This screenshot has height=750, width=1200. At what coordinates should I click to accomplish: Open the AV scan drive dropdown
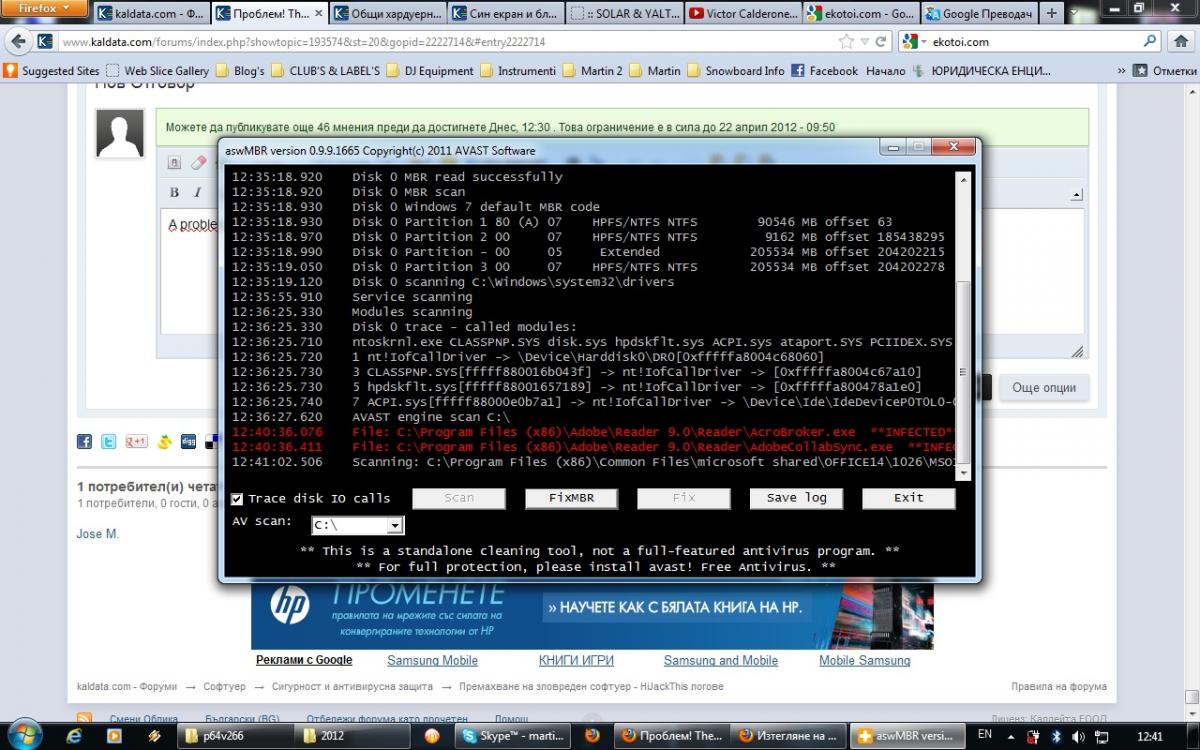pos(395,525)
